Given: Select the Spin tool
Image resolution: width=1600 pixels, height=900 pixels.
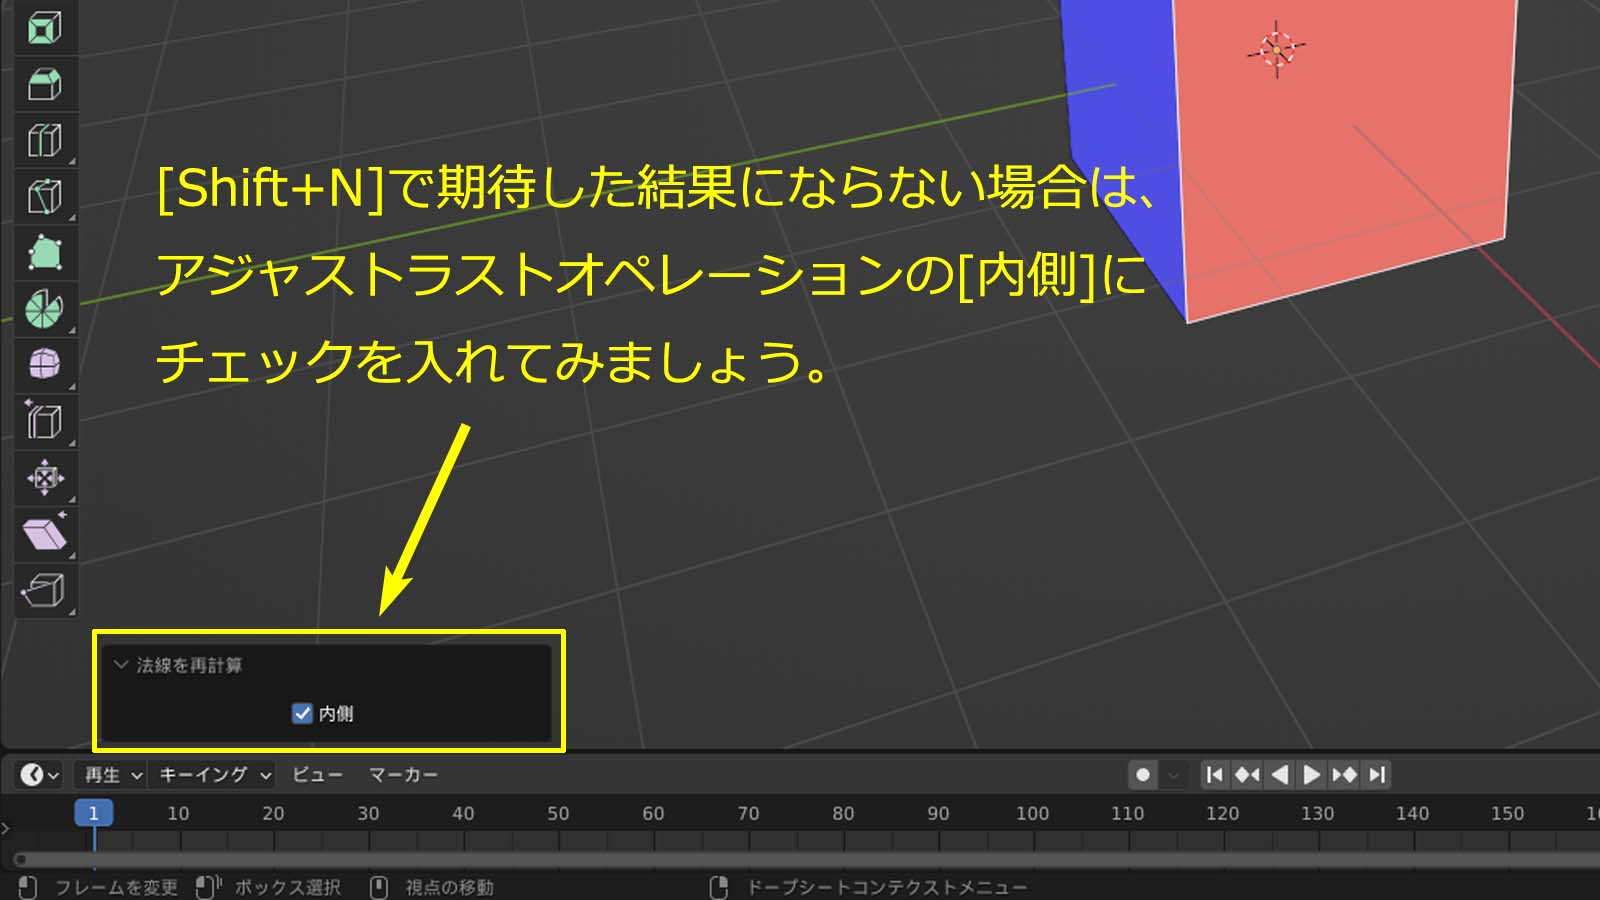Looking at the screenshot, I should point(44,309).
